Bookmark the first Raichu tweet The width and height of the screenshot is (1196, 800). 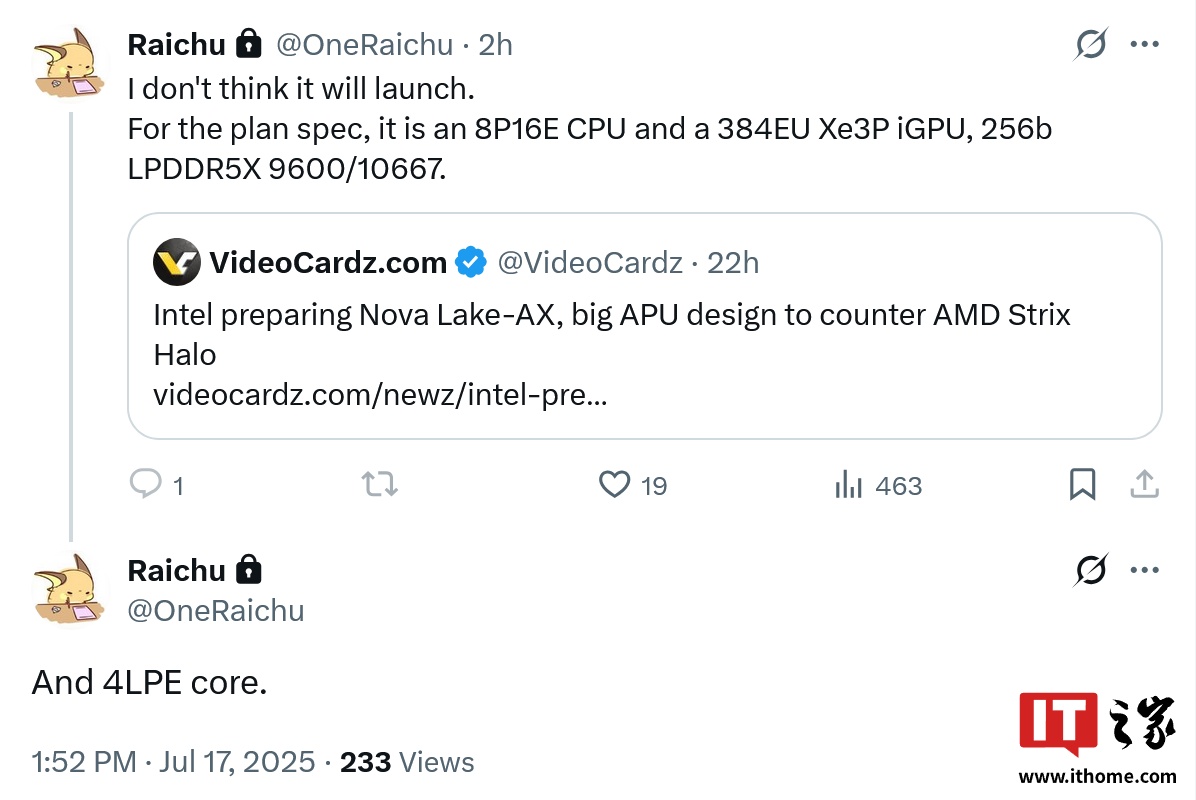coord(1082,485)
